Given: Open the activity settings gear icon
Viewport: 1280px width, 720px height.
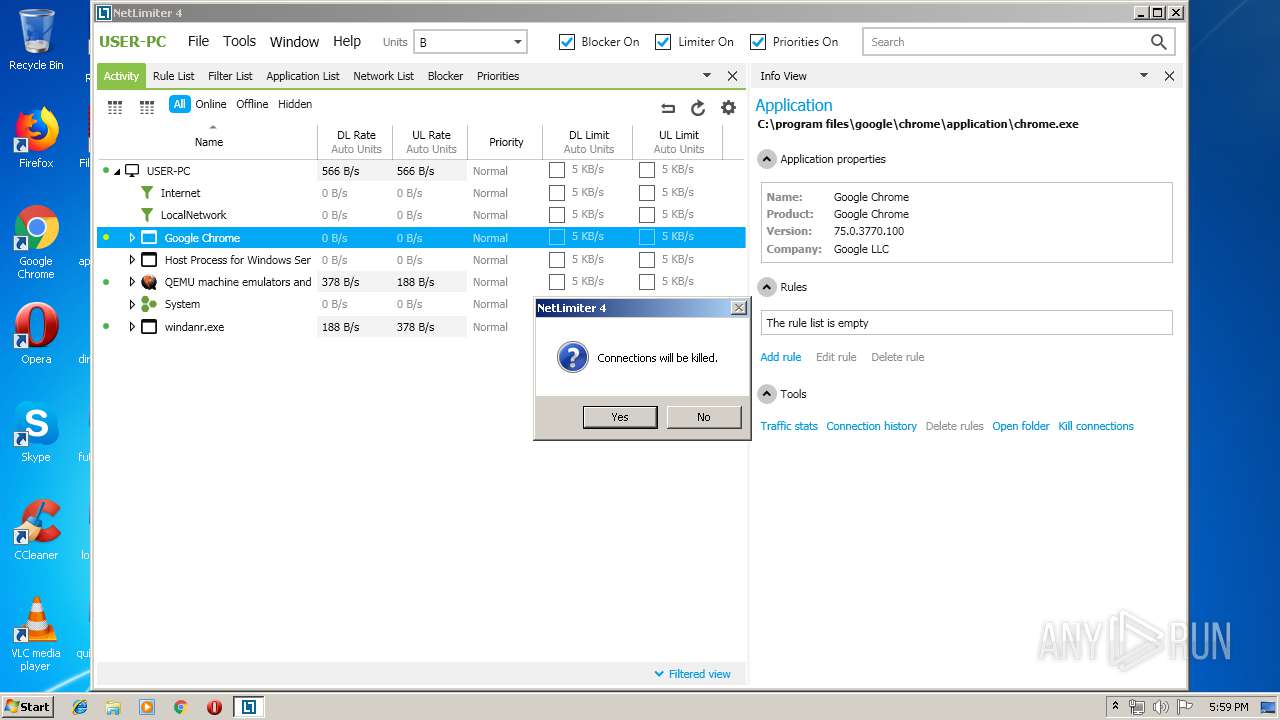Looking at the screenshot, I should click(x=728, y=108).
